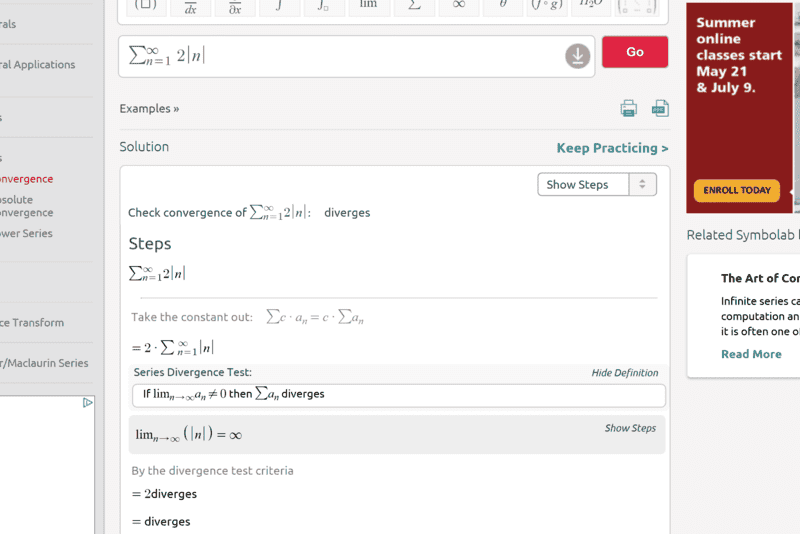Open the Show Steps dropdown
Image resolution: width=800 pixels, height=534 pixels.
point(597,185)
